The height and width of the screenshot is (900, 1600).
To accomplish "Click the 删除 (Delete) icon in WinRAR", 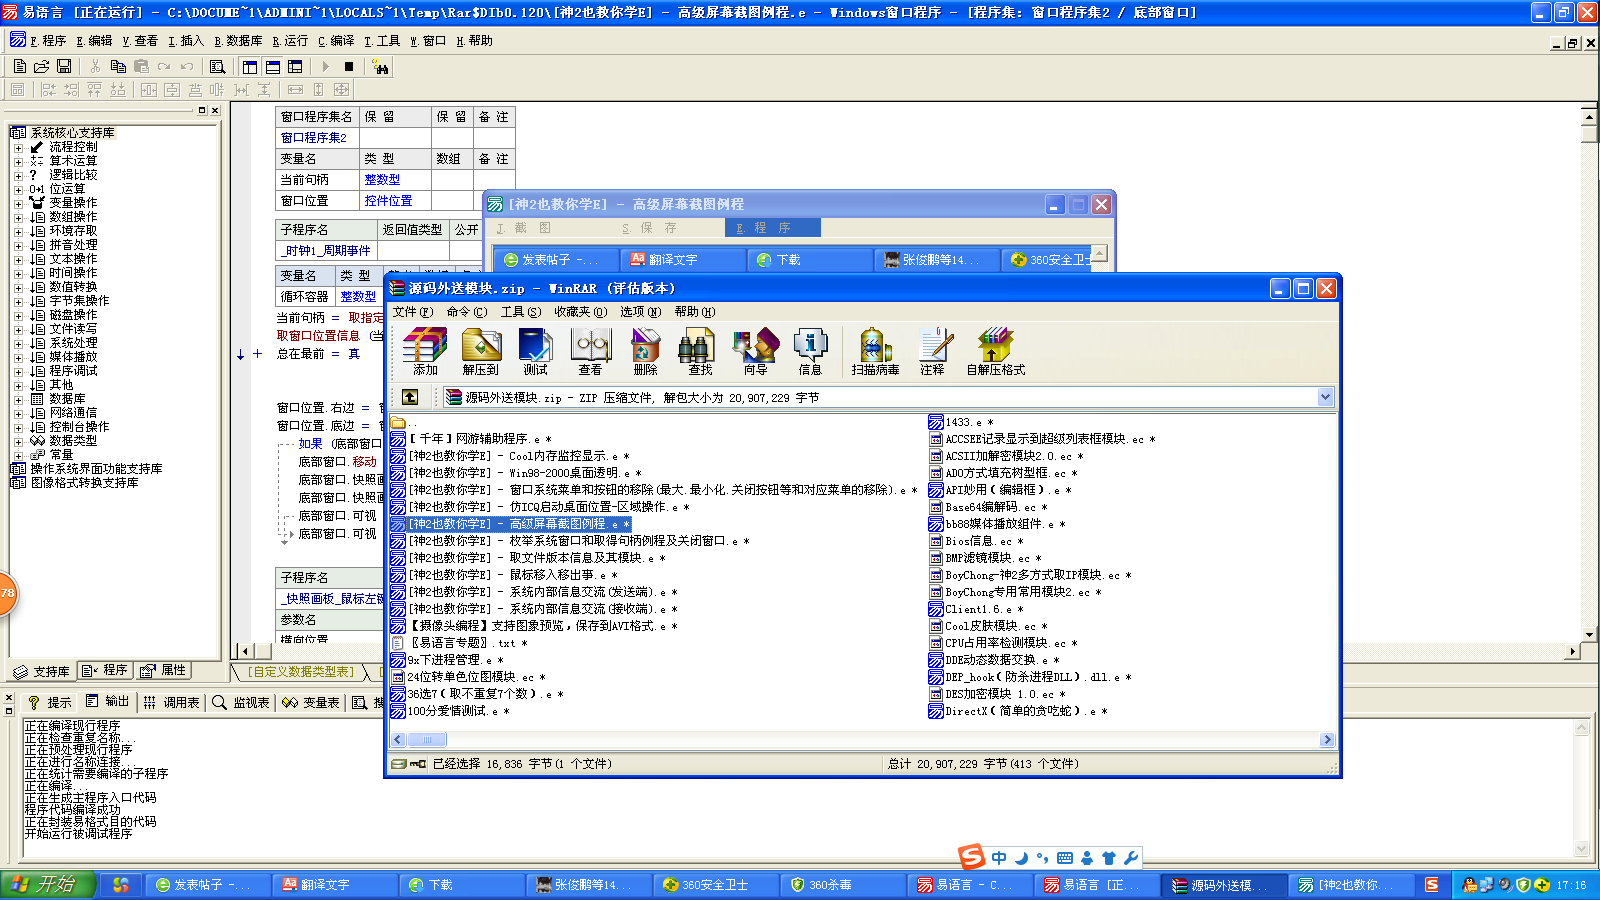I will pos(646,352).
